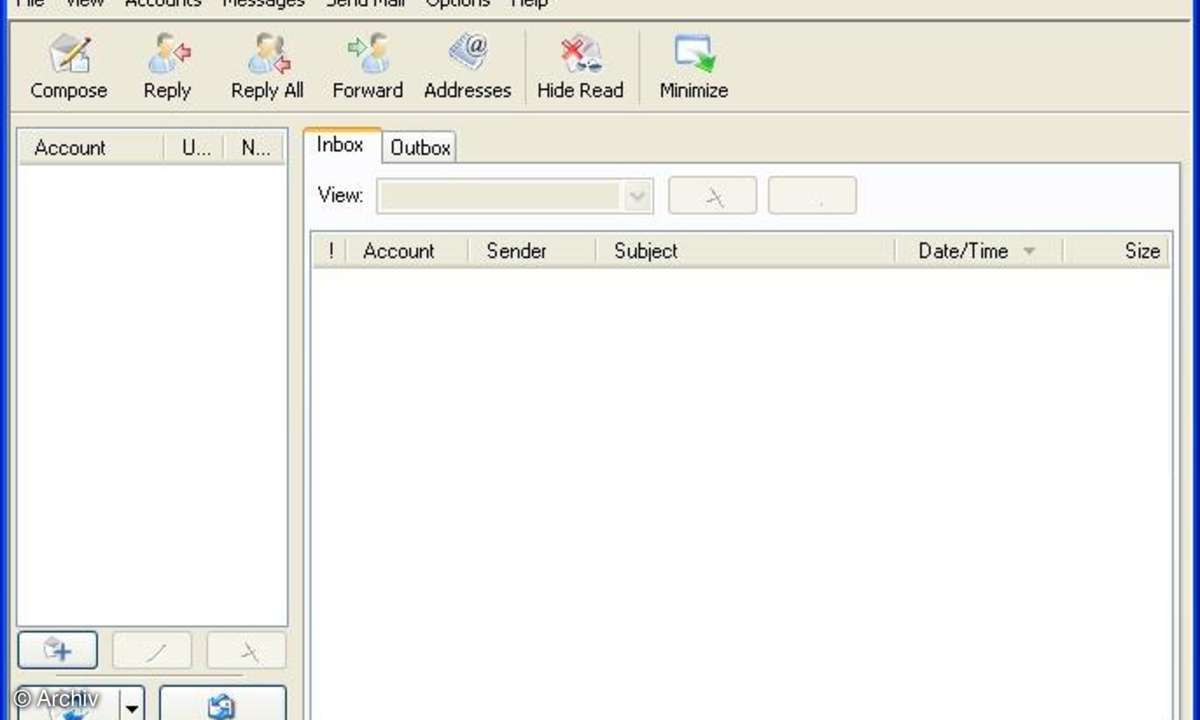This screenshot has width=1200, height=720.
Task: Click the "U..." column header in accounts panel
Action: [x=195, y=148]
